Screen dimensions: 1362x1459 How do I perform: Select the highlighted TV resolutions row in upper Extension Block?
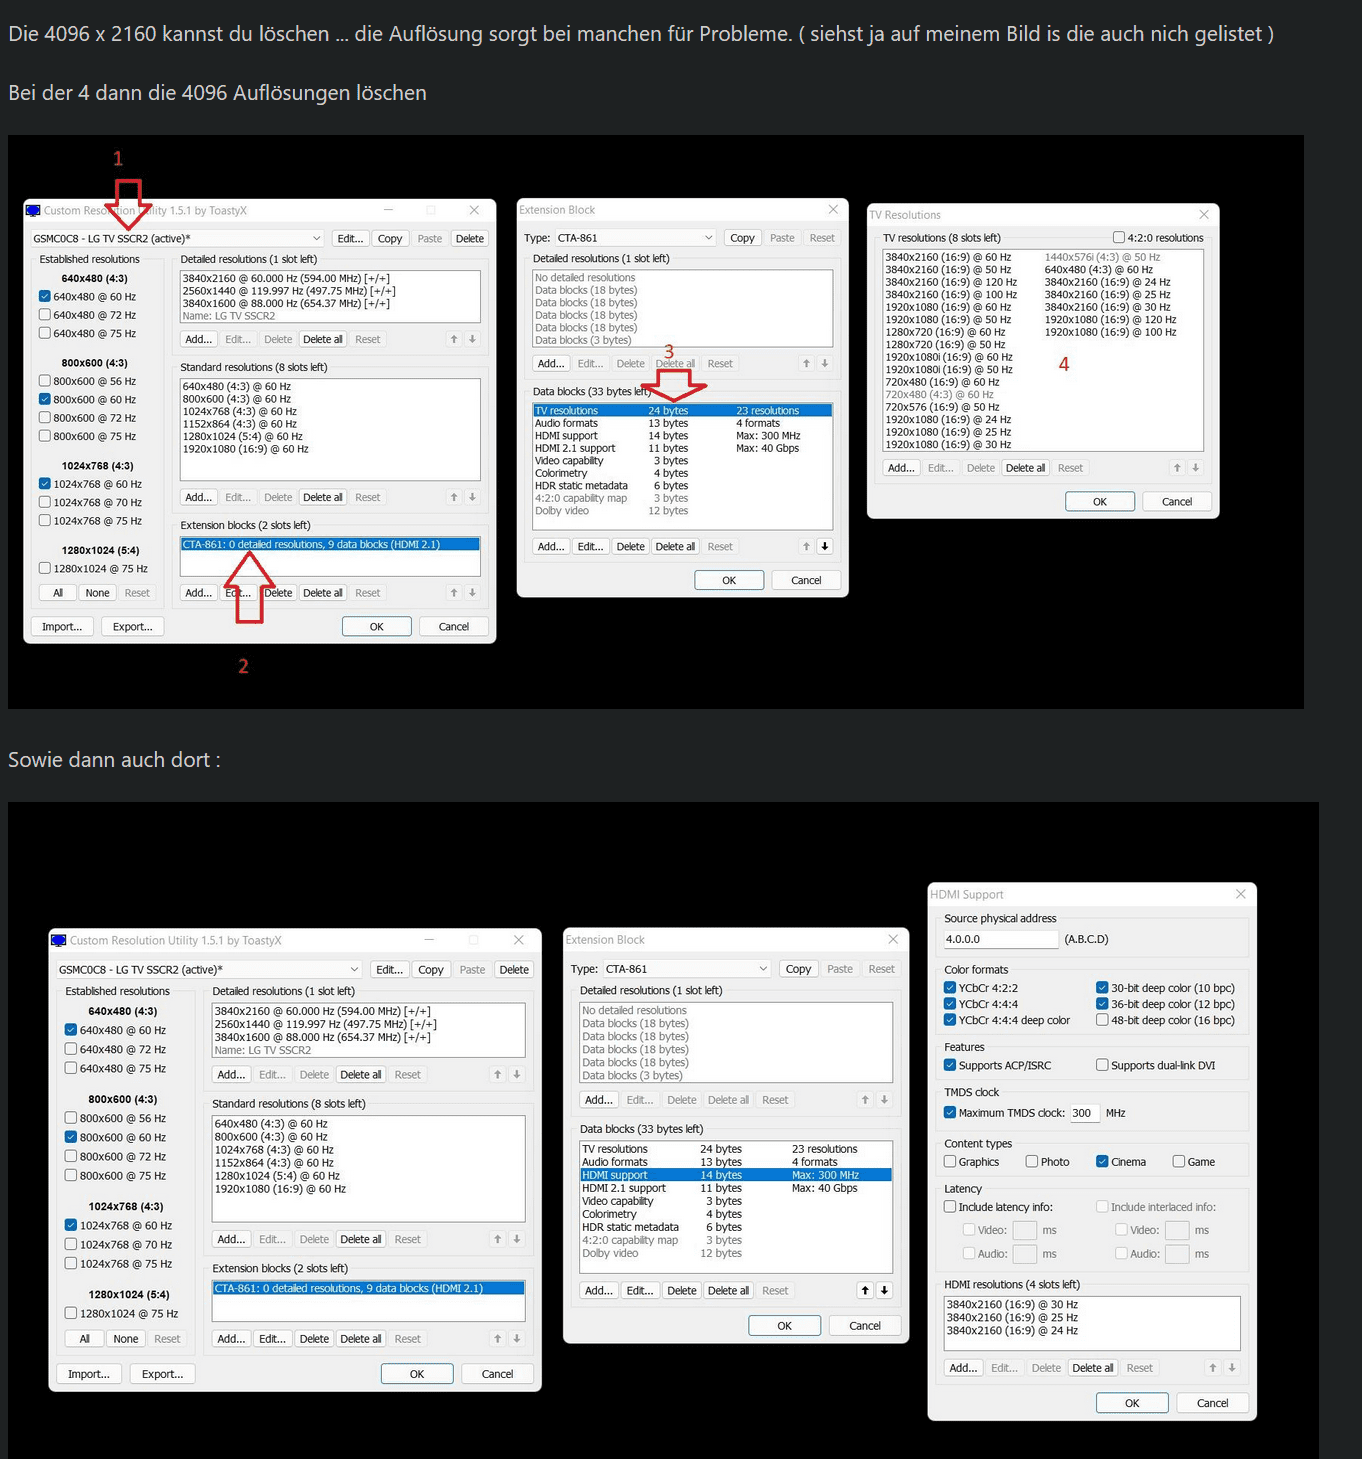[x=682, y=410]
